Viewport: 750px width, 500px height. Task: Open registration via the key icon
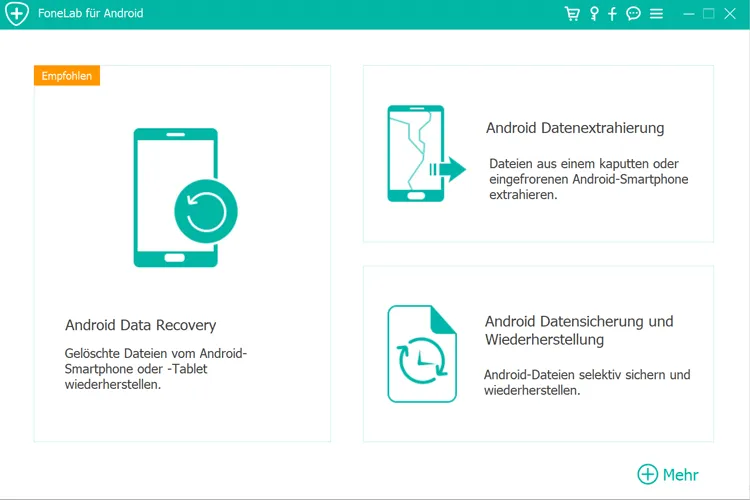pyautogui.click(x=594, y=14)
